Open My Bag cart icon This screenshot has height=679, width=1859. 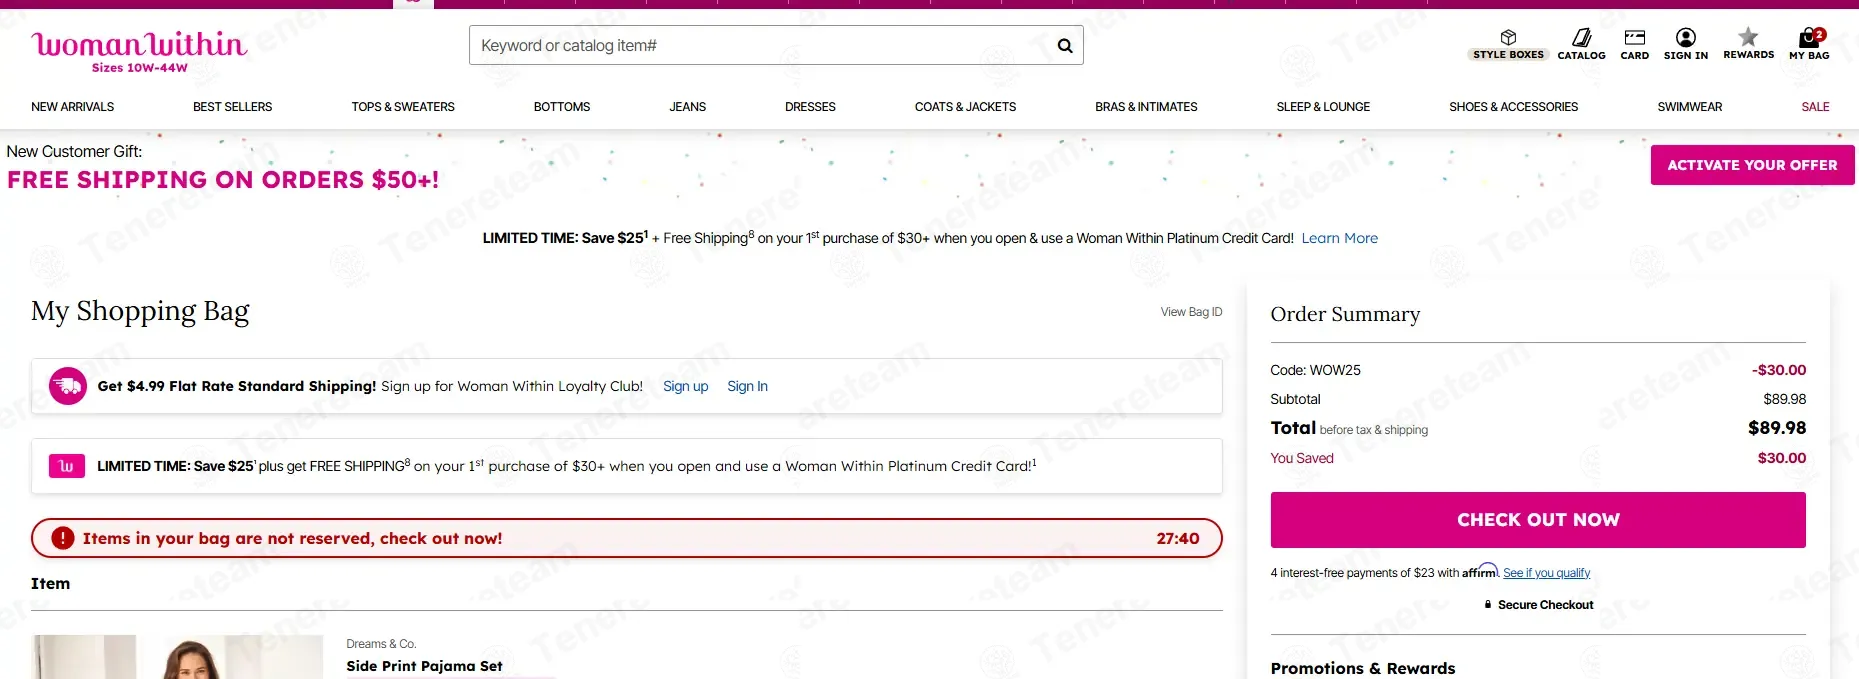click(1809, 45)
